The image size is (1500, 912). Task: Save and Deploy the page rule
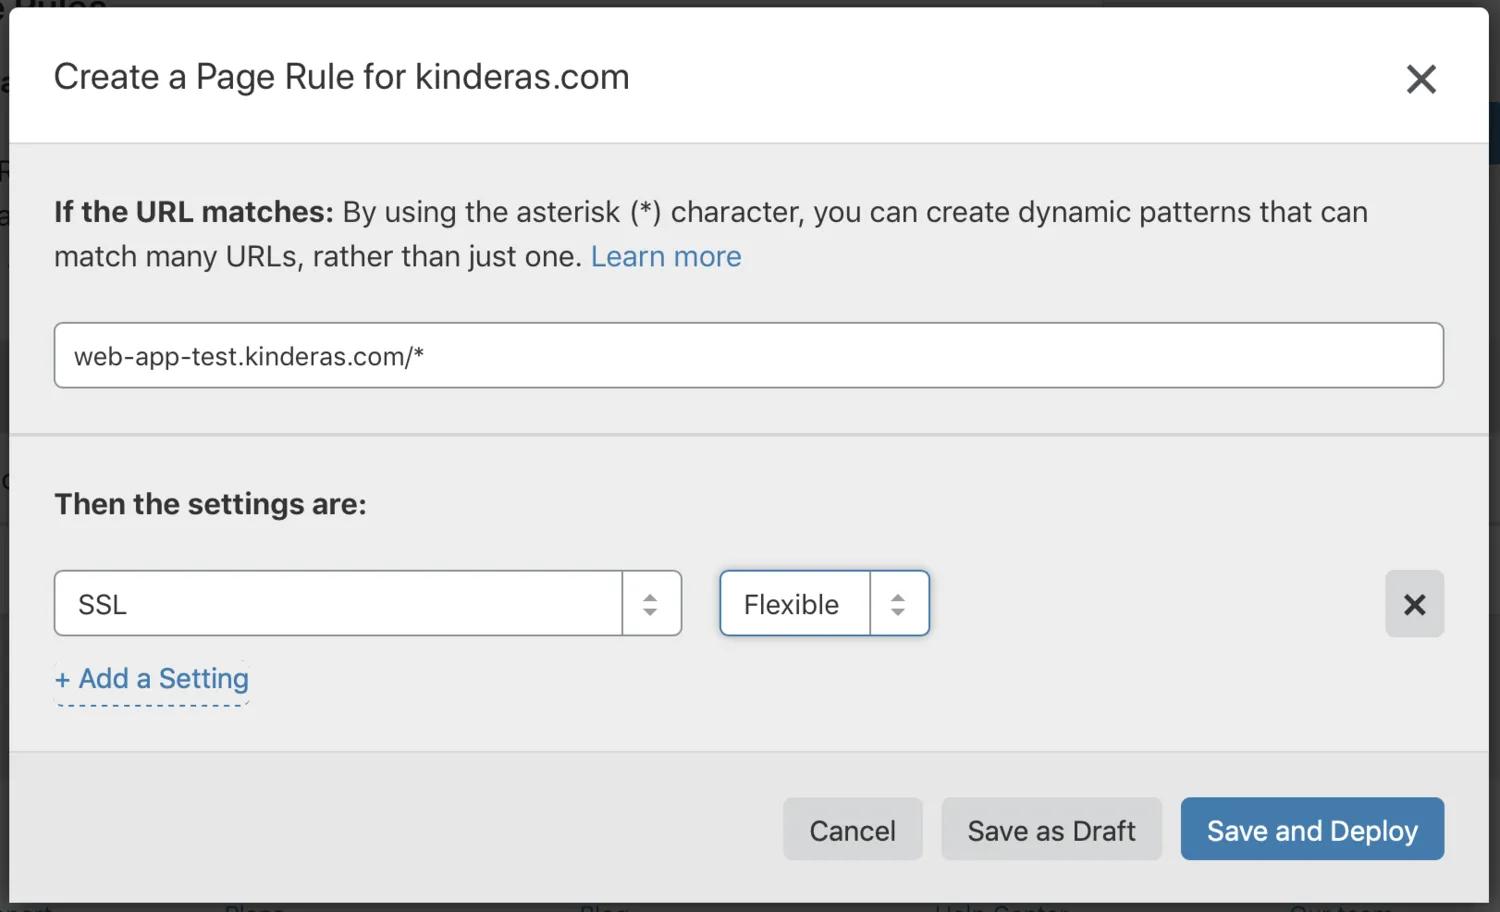[1312, 830]
